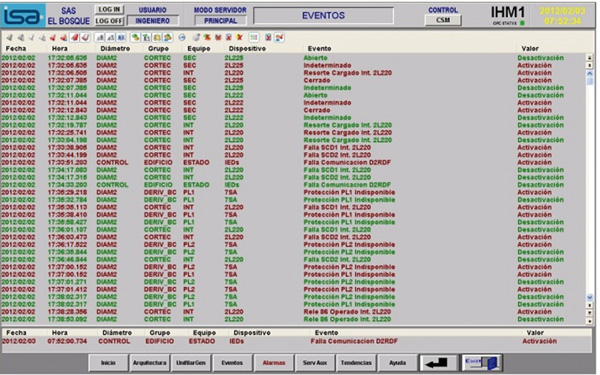Select the event at 17:38:53.092
600x375 pixels.
click(292, 319)
